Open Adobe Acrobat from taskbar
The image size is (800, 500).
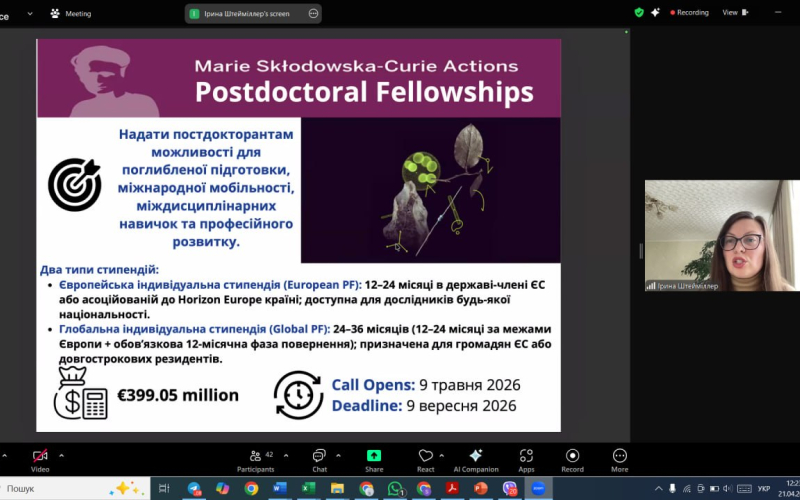pyautogui.click(x=452, y=489)
